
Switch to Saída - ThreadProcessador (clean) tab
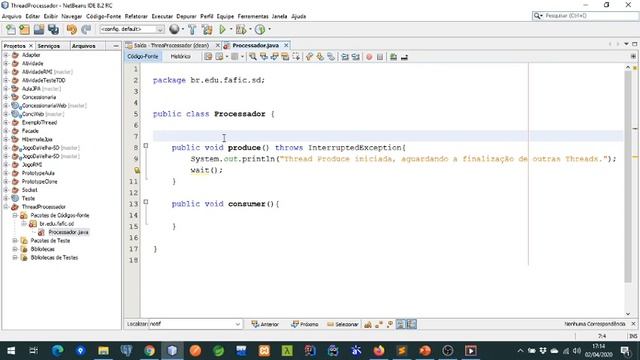[x=171, y=45]
